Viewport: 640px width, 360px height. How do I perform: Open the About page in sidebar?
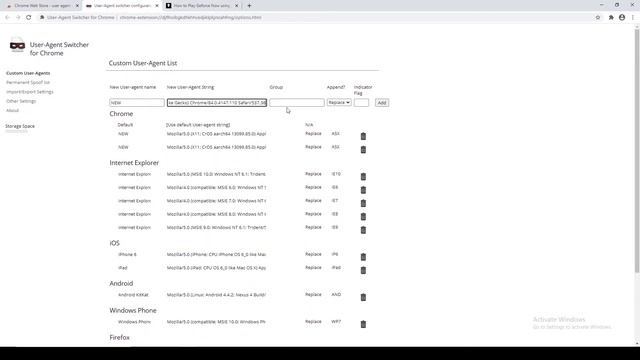pyautogui.click(x=12, y=111)
